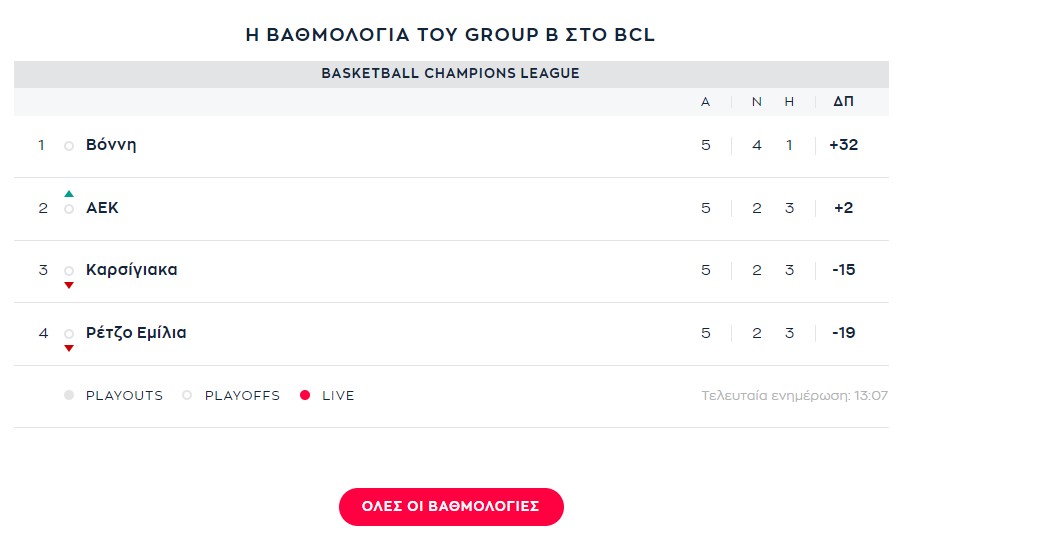
Task: Click the N wins column header
Action: click(757, 102)
